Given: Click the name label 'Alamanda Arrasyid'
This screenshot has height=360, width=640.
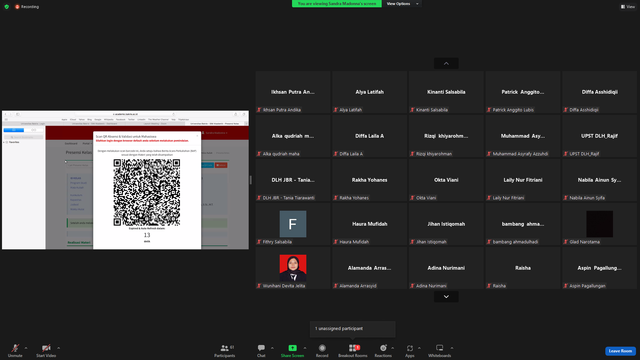Looking at the screenshot, I should tap(358, 286).
